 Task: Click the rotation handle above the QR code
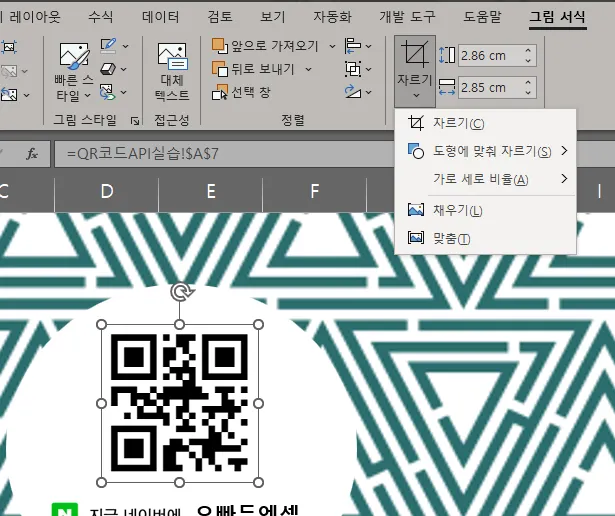click(x=180, y=292)
